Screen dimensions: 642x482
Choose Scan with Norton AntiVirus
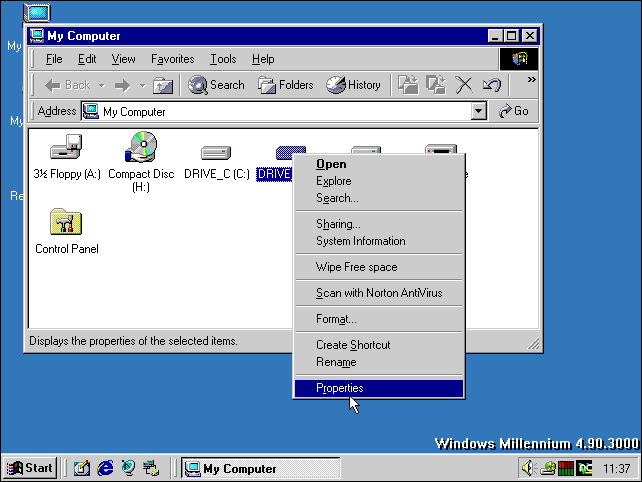379,293
